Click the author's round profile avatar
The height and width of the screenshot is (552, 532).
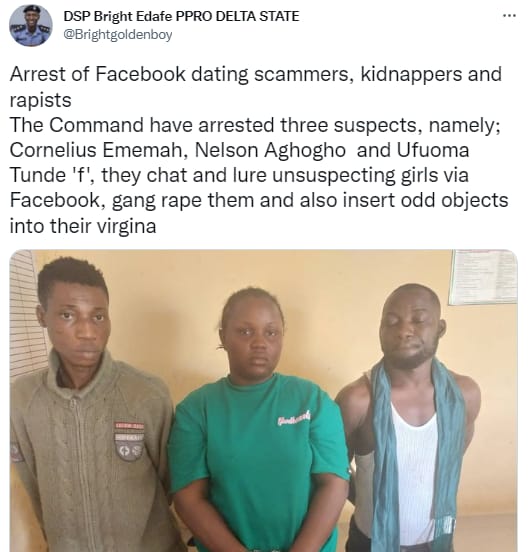[x=31, y=25]
